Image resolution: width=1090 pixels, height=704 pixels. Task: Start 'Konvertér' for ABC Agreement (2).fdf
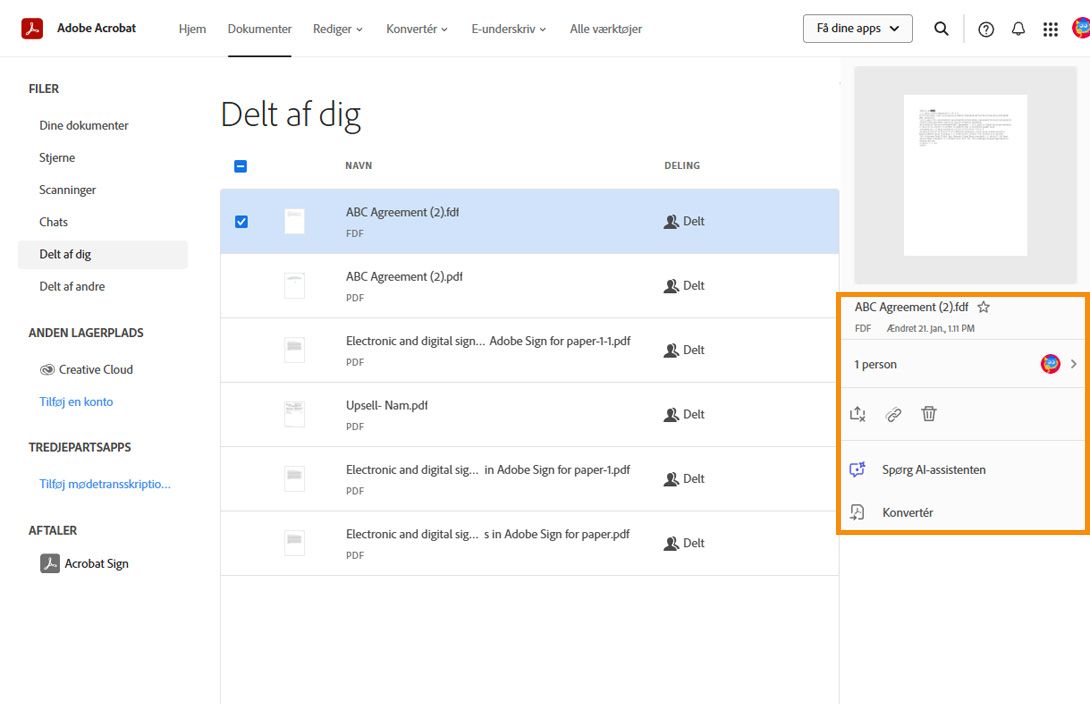(x=905, y=512)
